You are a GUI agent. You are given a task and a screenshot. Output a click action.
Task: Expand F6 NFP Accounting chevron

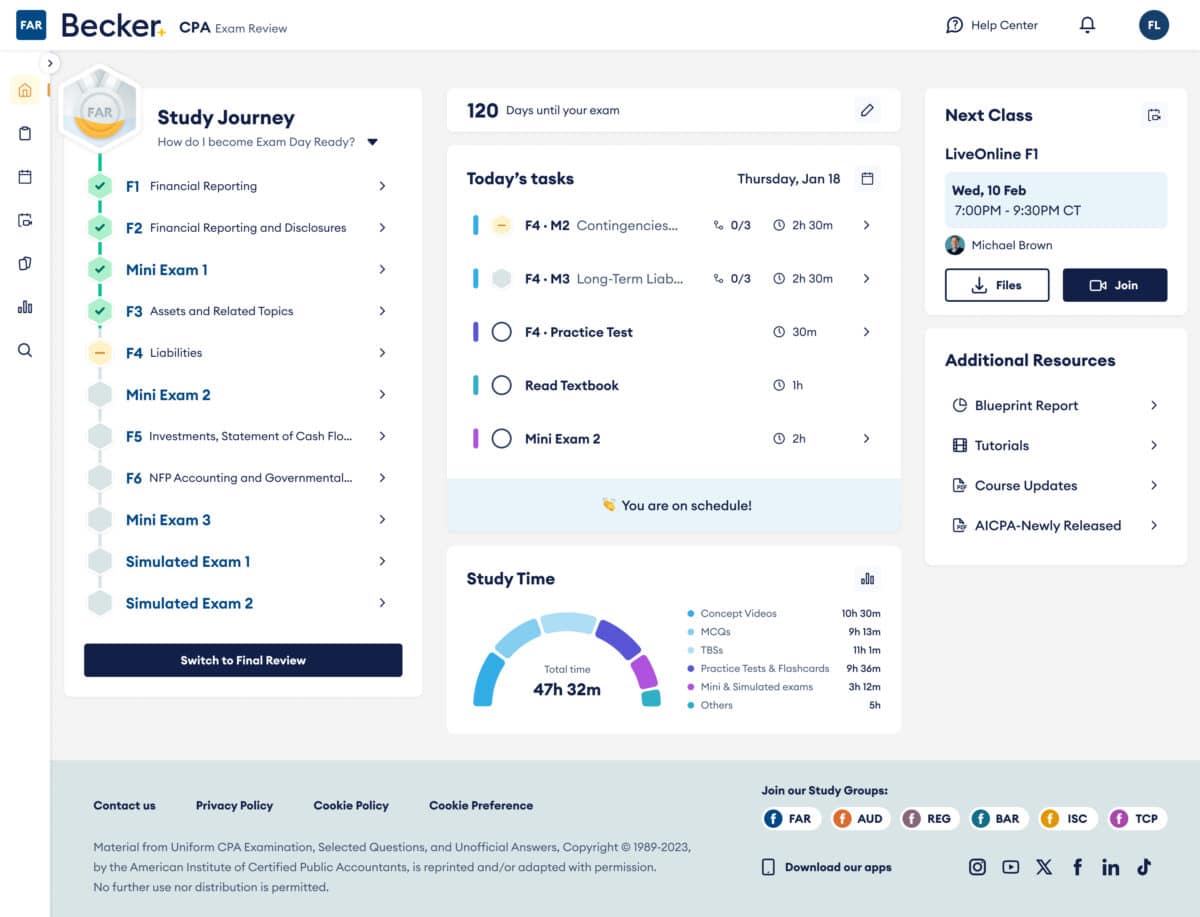382,478
